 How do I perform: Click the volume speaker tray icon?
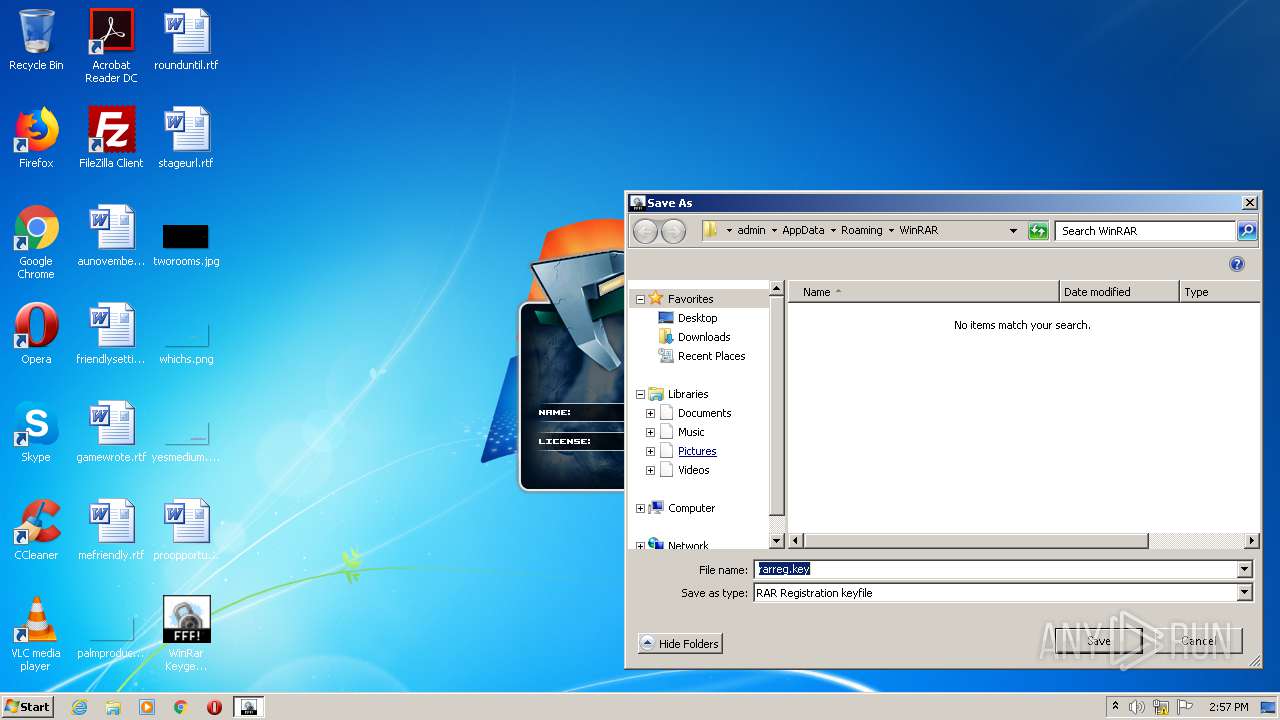click(1137, 707)
